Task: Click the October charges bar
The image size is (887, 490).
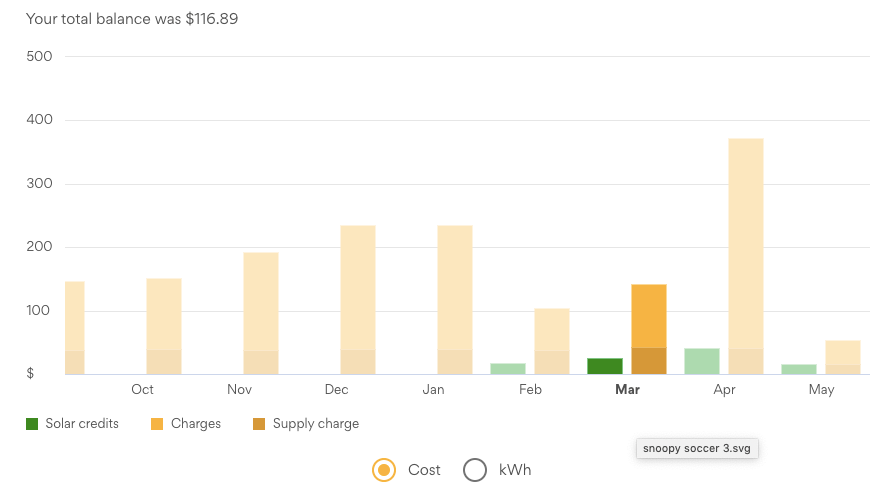Action: pos(164,312)
